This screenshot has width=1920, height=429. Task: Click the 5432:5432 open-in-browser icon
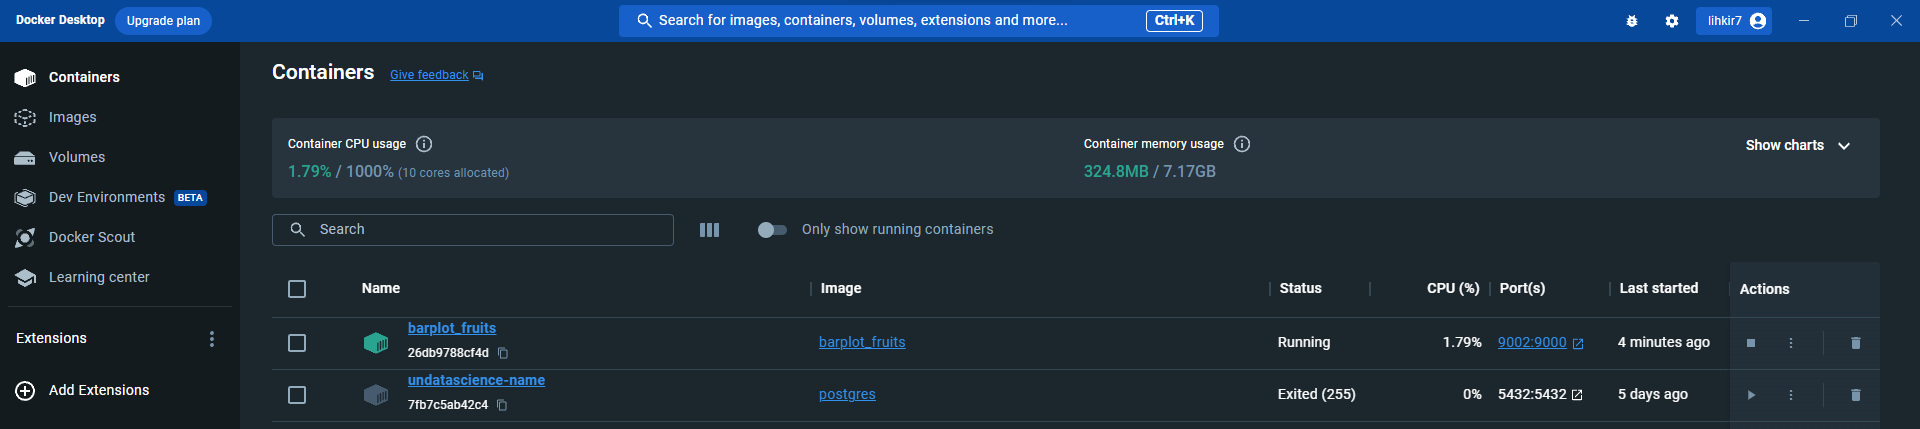point(1577,395)
